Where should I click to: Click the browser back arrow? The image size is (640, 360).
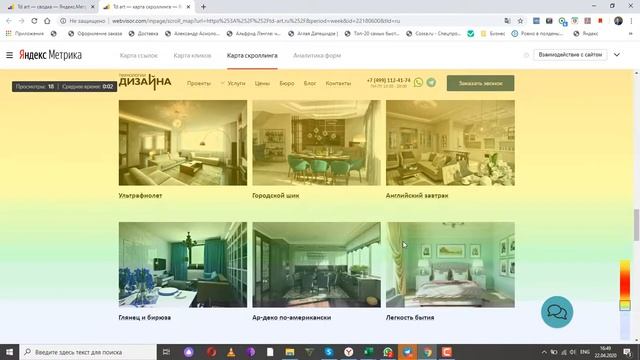(x=9, y=21)
